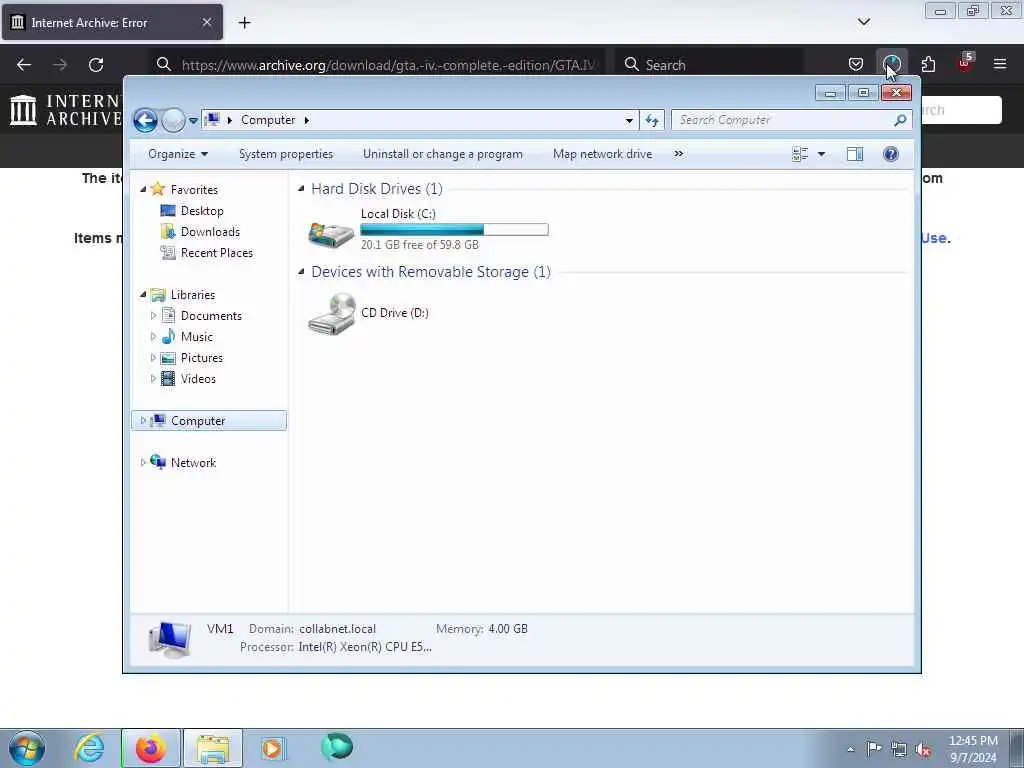Click the Action Center flag tray icon

[874, 748]
